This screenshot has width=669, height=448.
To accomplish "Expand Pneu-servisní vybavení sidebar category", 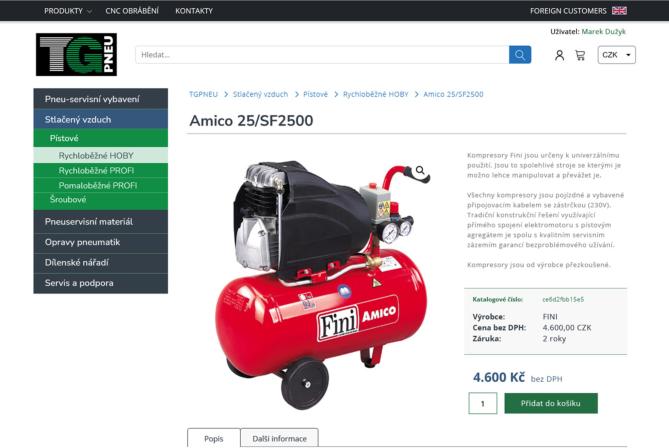I will pyautogui.click(x=101, y=99).
